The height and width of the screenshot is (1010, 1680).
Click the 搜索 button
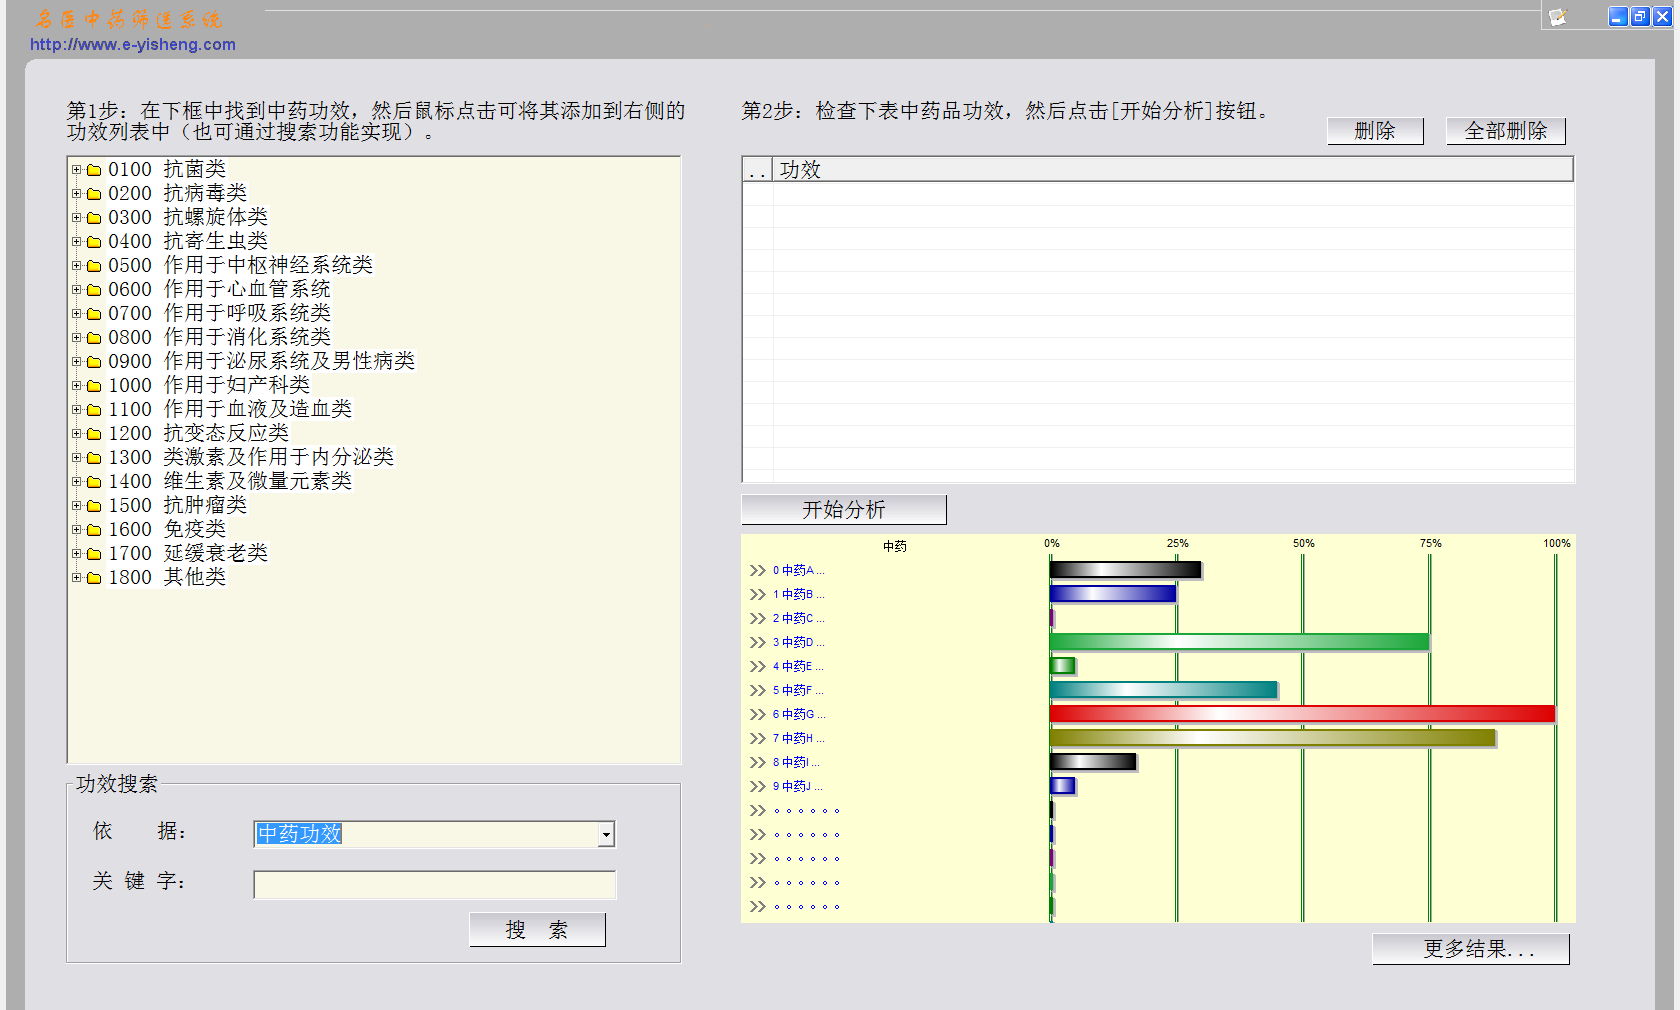coord(537,930)
